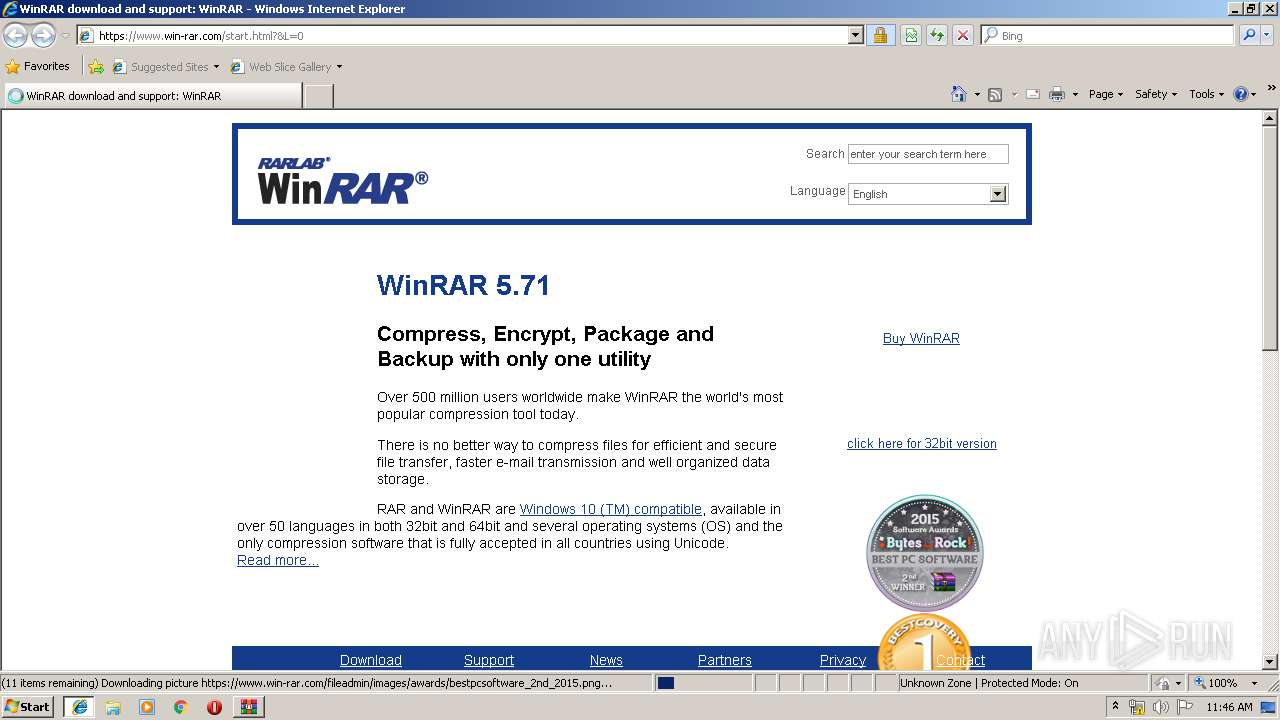Go forward with the Forward arrow button

[43, 35]
